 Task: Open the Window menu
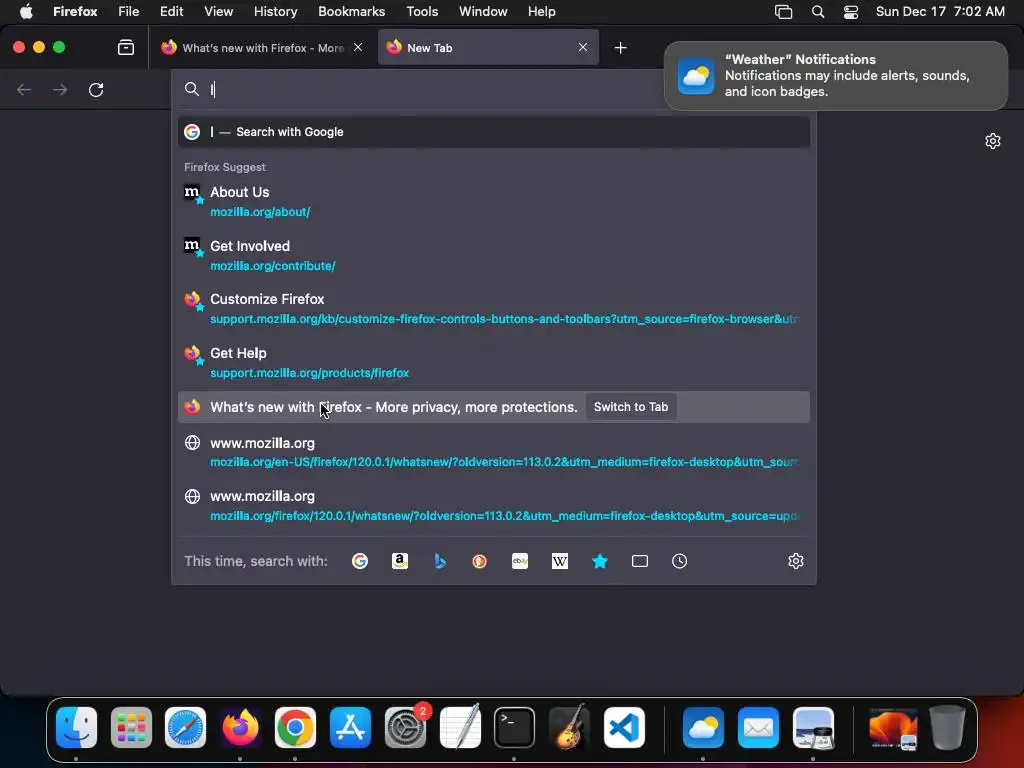(483, 12)
